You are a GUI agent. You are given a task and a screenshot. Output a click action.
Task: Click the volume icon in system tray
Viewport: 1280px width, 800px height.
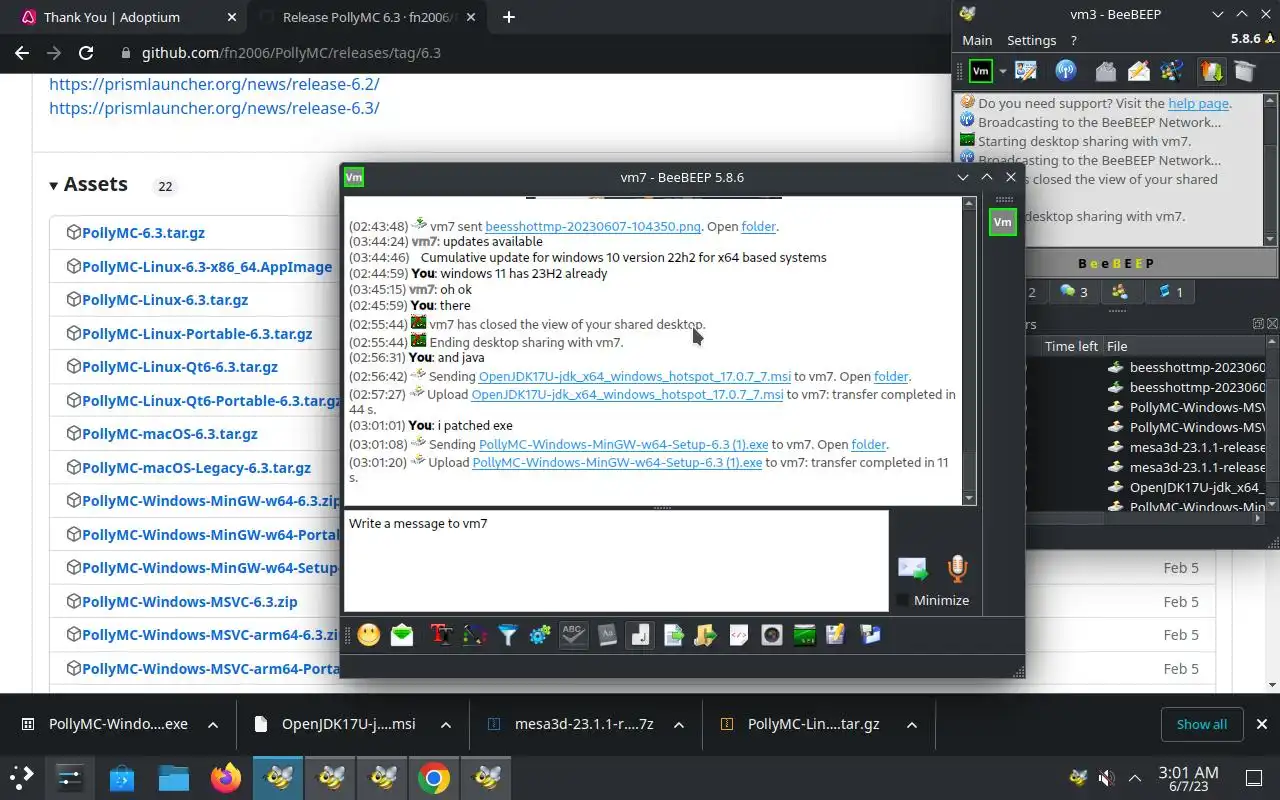1107,777
